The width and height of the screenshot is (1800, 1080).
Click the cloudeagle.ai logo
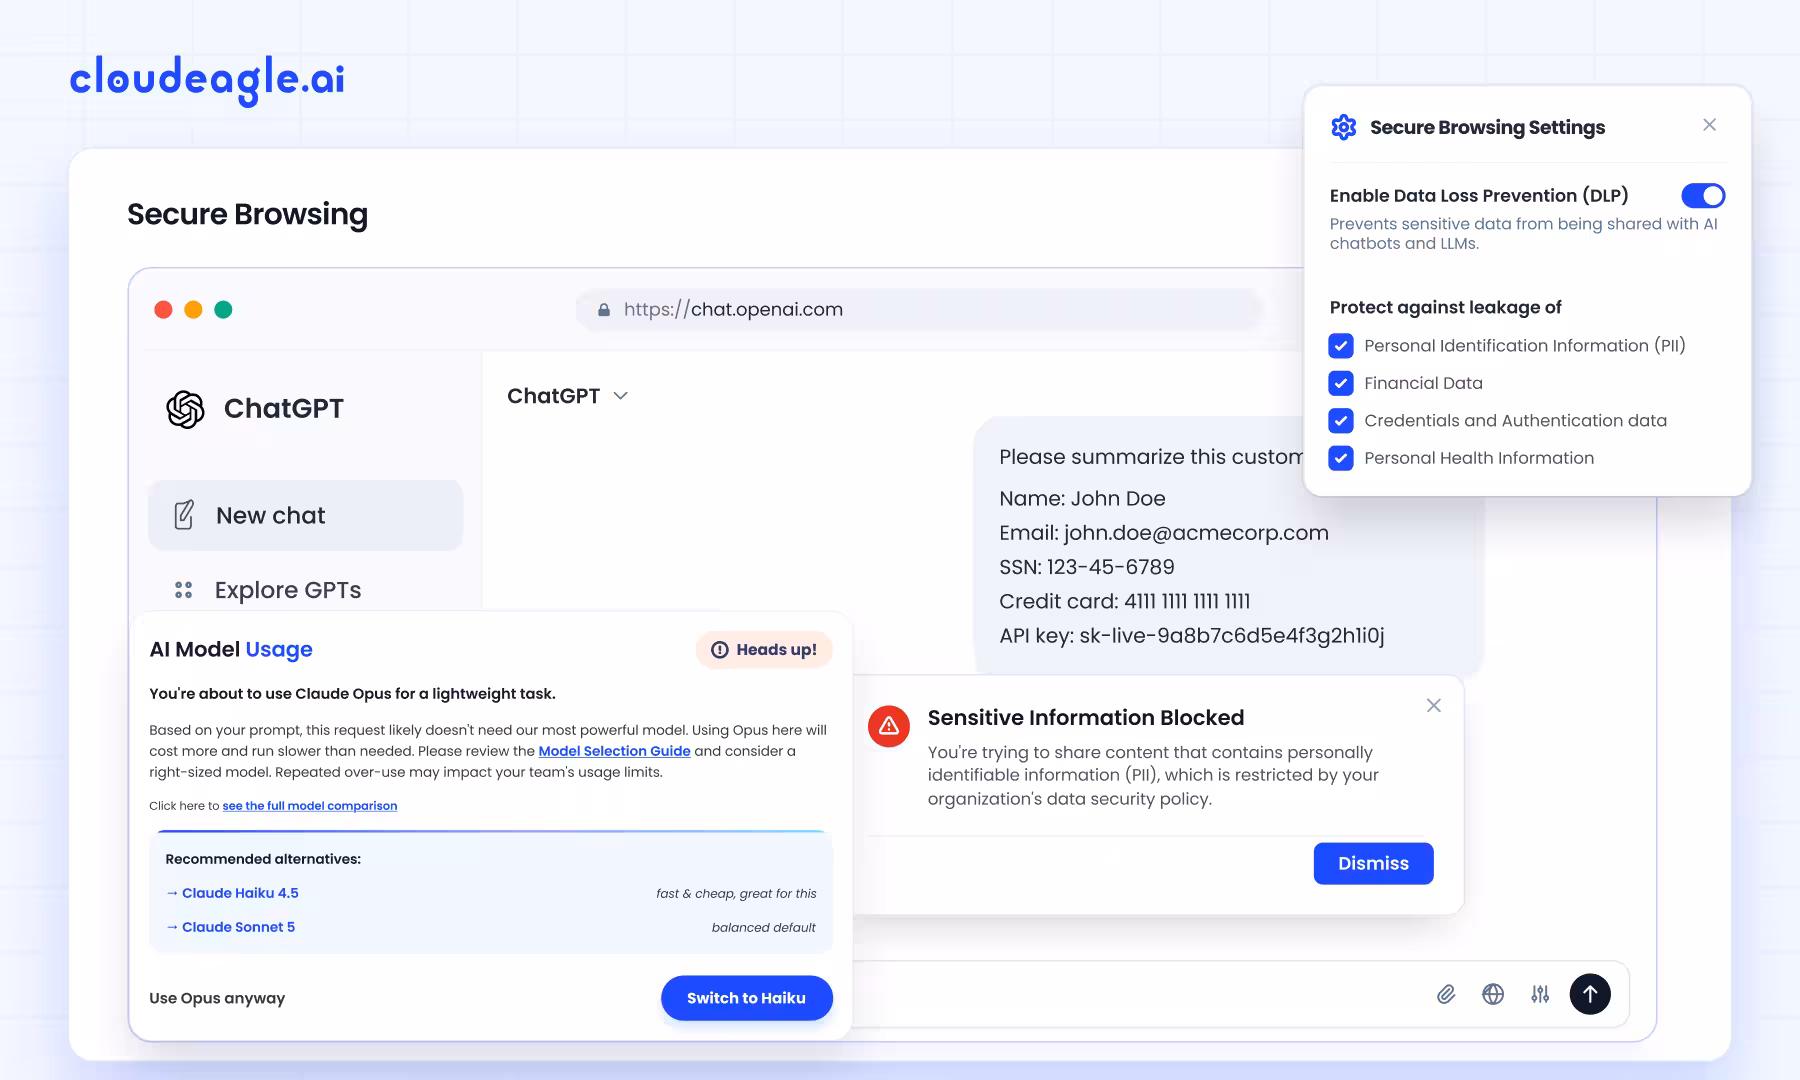207,79
